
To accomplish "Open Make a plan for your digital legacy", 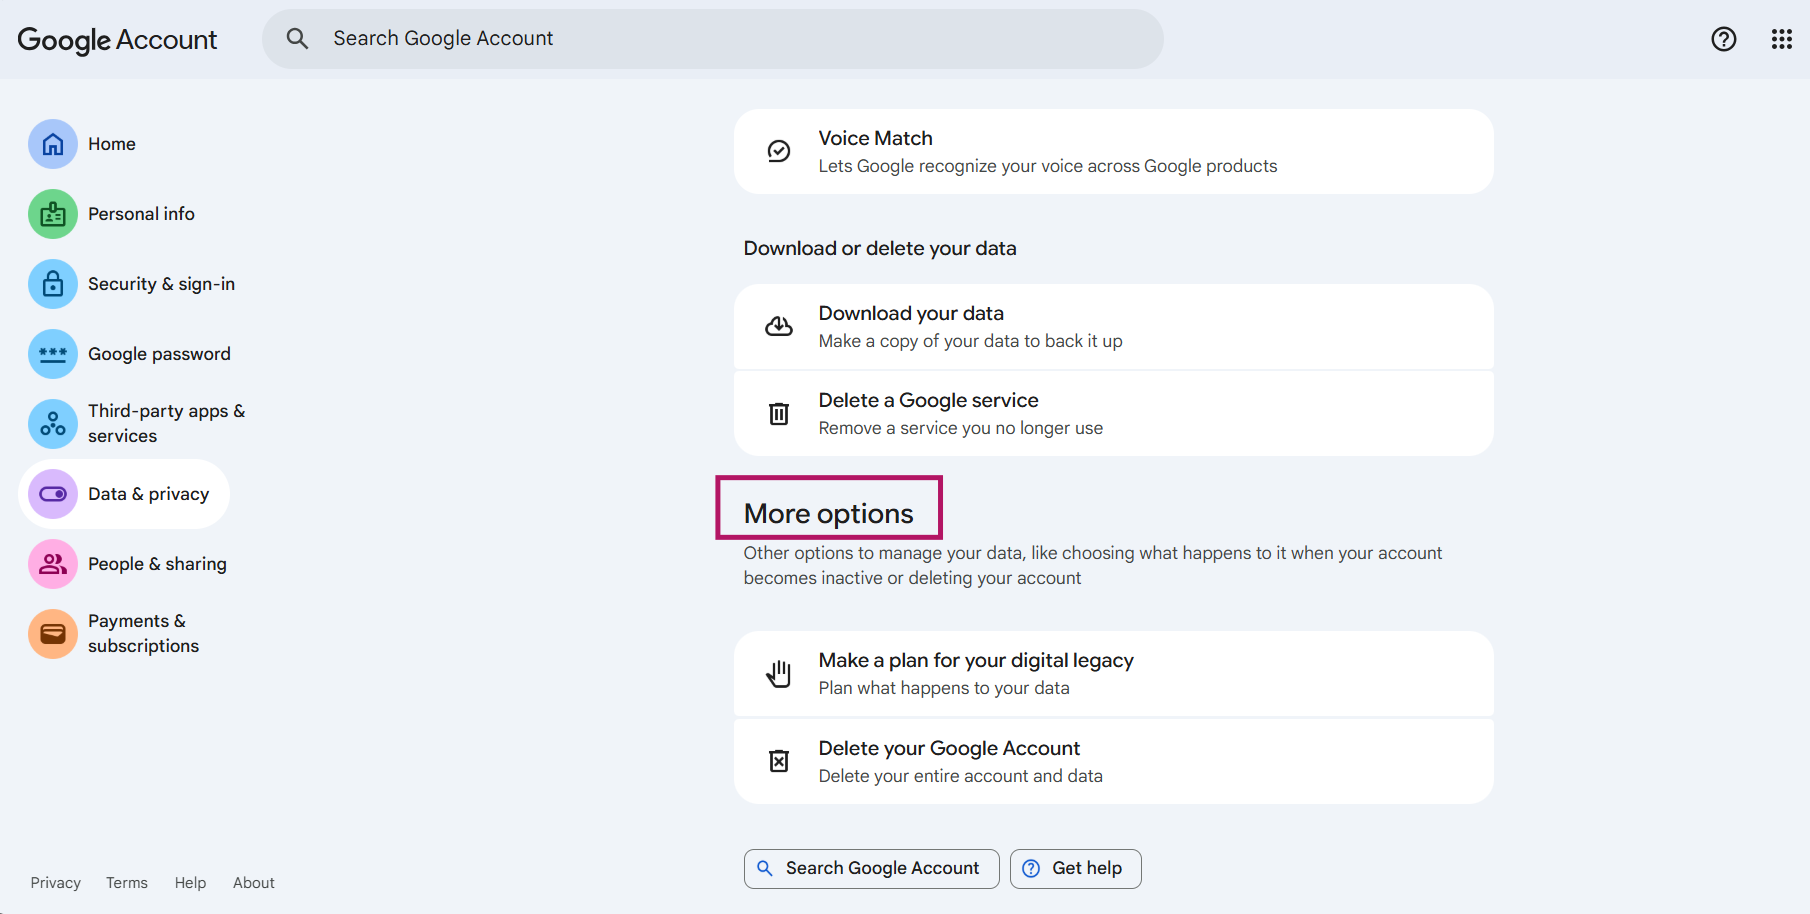I will (1113, 673).
